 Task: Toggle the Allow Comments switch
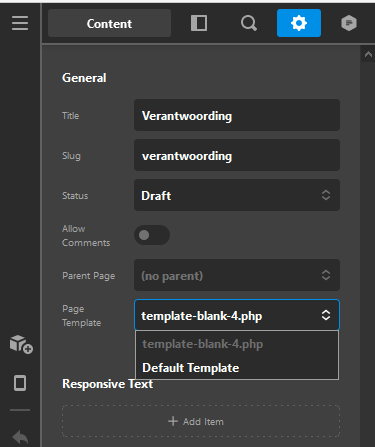pyautogui.click(x=152, y=235)
